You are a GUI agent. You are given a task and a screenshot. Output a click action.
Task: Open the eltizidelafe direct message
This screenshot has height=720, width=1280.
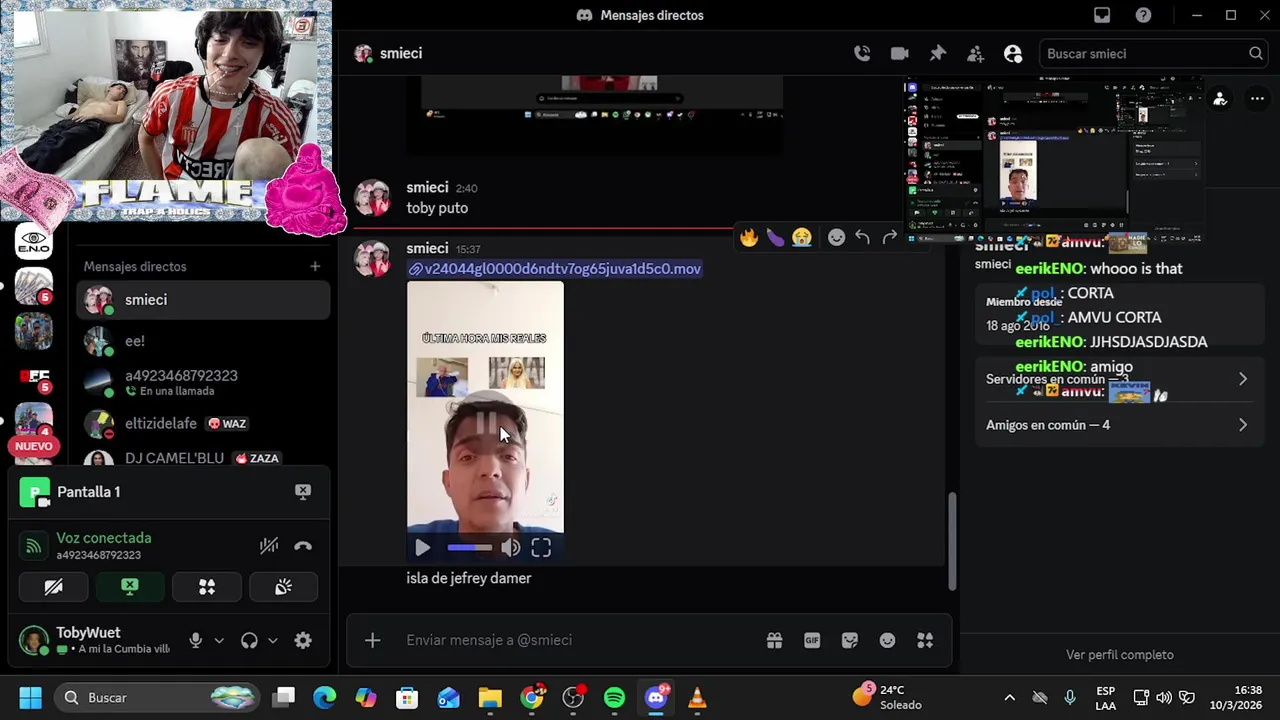point(203,423)
